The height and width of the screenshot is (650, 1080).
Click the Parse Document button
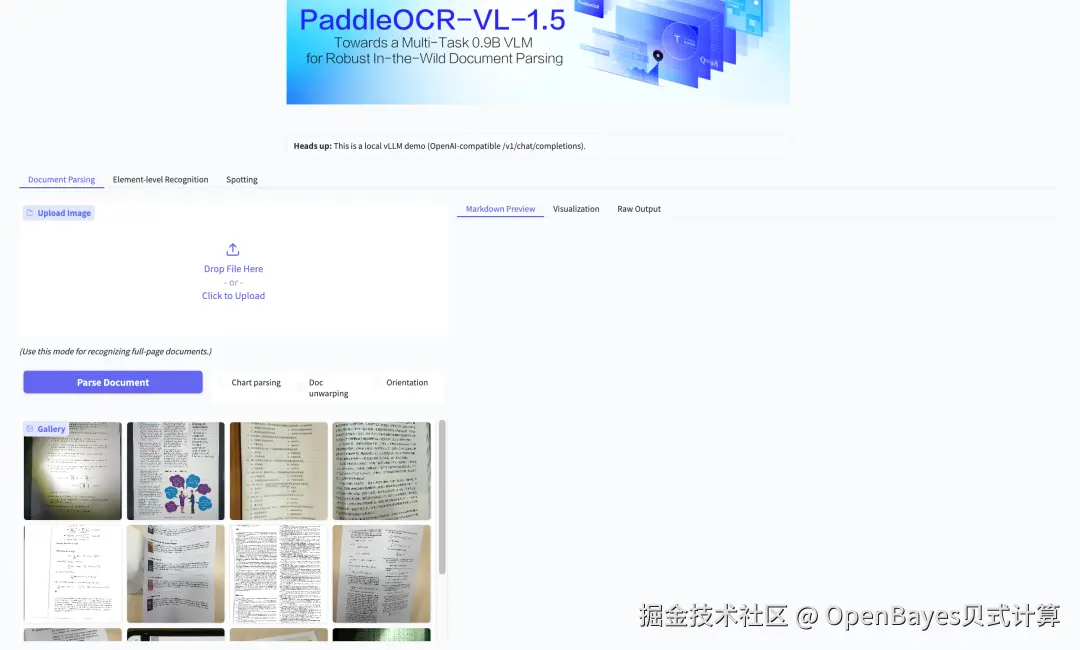[113, 382]
